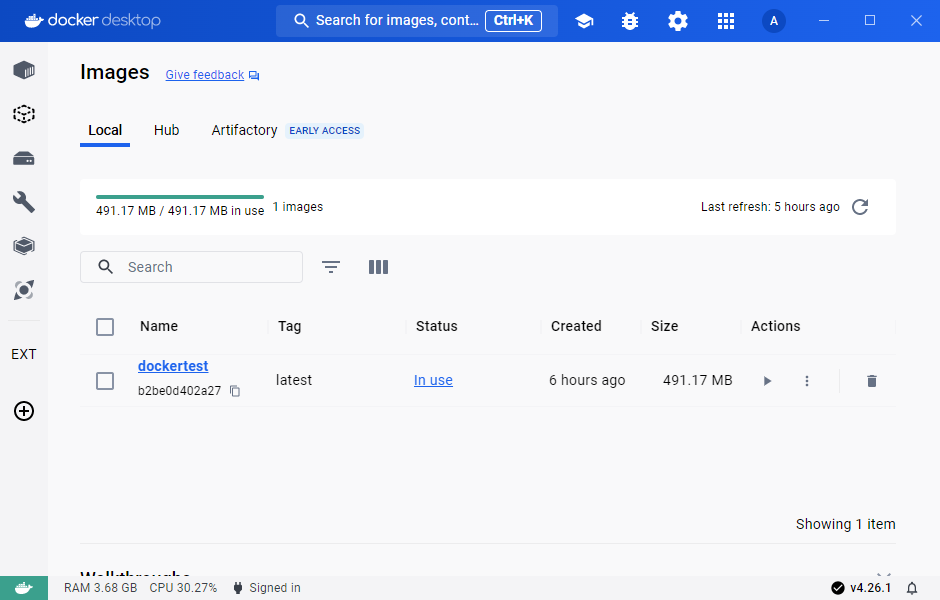Image resolution: width=940 pixels, height=600 pixels.
Task: Sort by the Size column header
Action: [664, 326]
